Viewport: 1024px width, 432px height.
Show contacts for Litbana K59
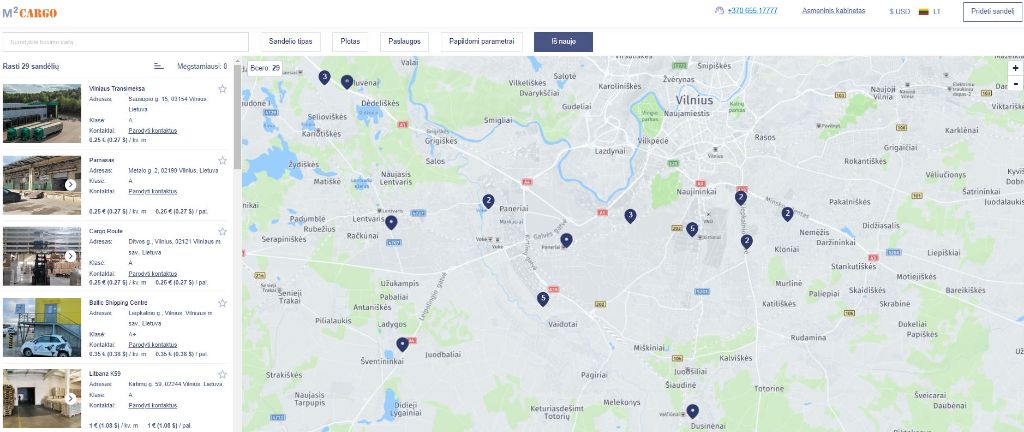click(153, 405)
